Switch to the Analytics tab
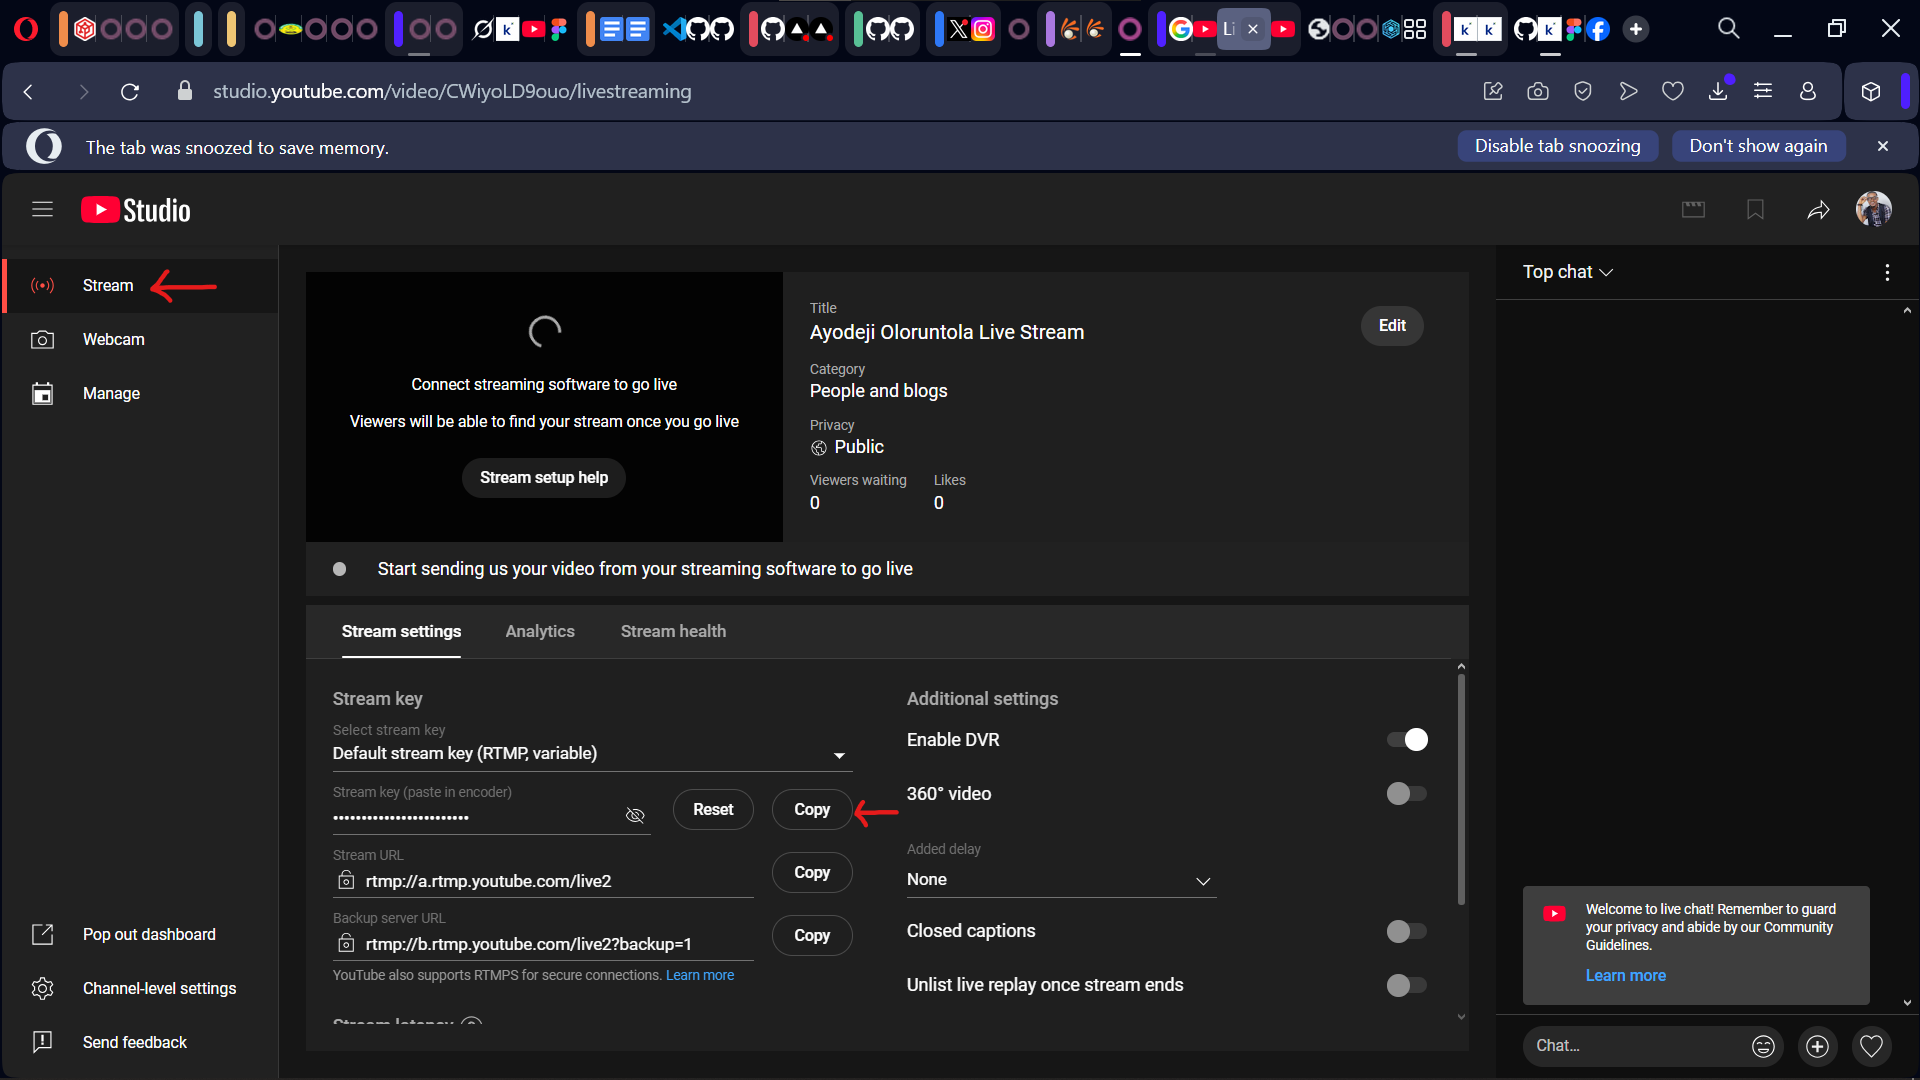Image resolution: width=1920 pixels, height=1080 pixels. 540,631
